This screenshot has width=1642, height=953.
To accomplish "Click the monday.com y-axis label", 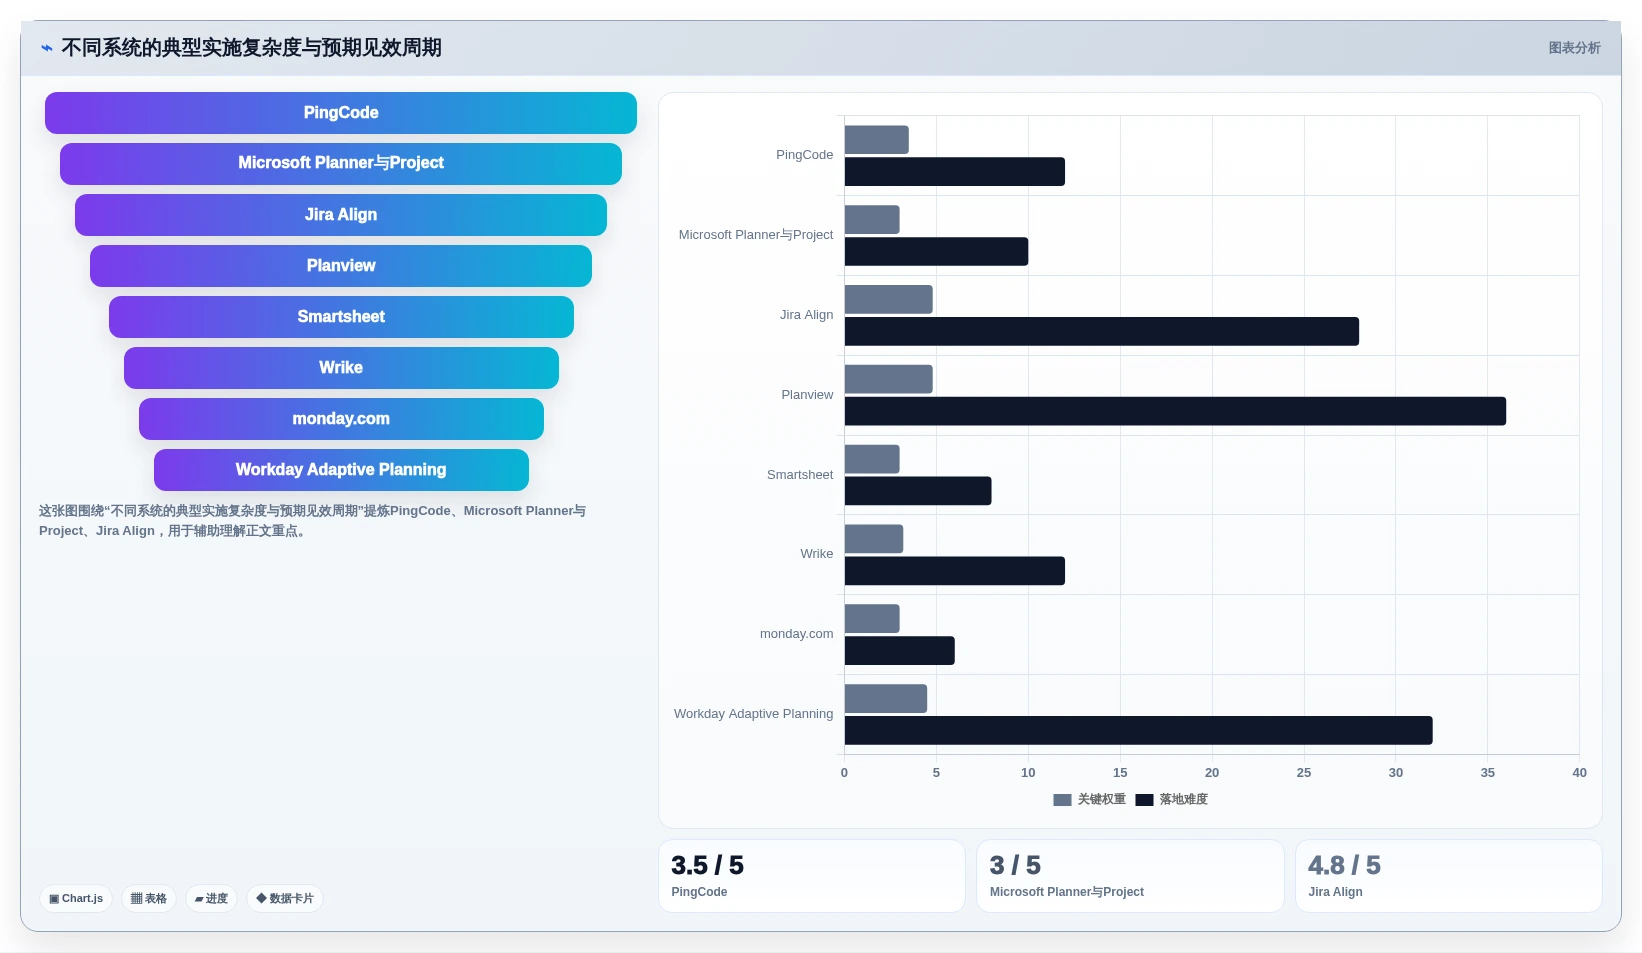I will tap(797, 634).
